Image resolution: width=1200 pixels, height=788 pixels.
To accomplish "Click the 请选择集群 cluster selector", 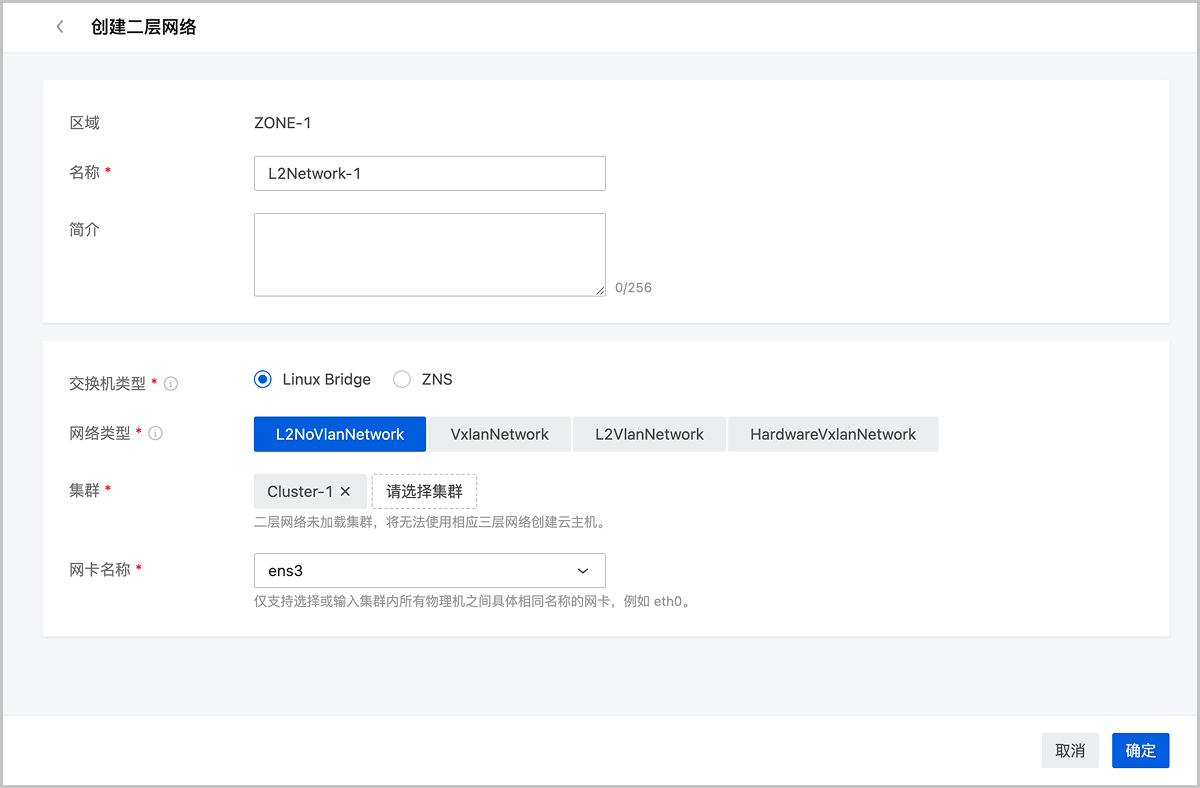I will pyautogui.click(x=424, y=492).
